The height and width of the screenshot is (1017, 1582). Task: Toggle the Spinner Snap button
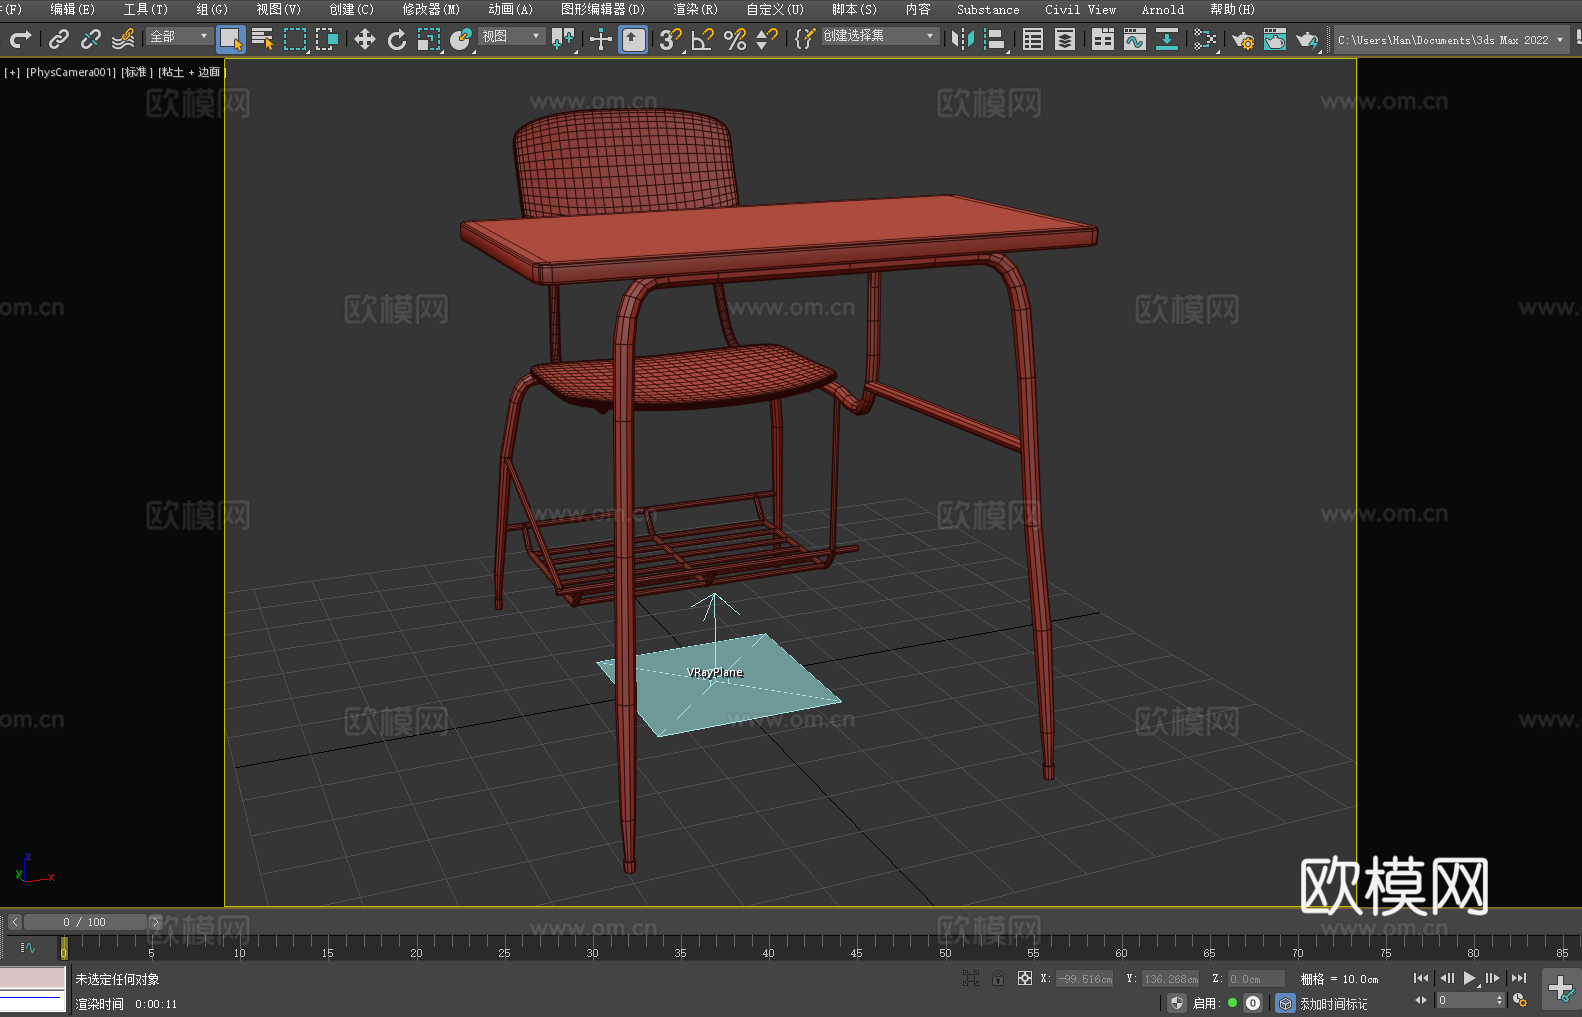(x=767, y=39)
